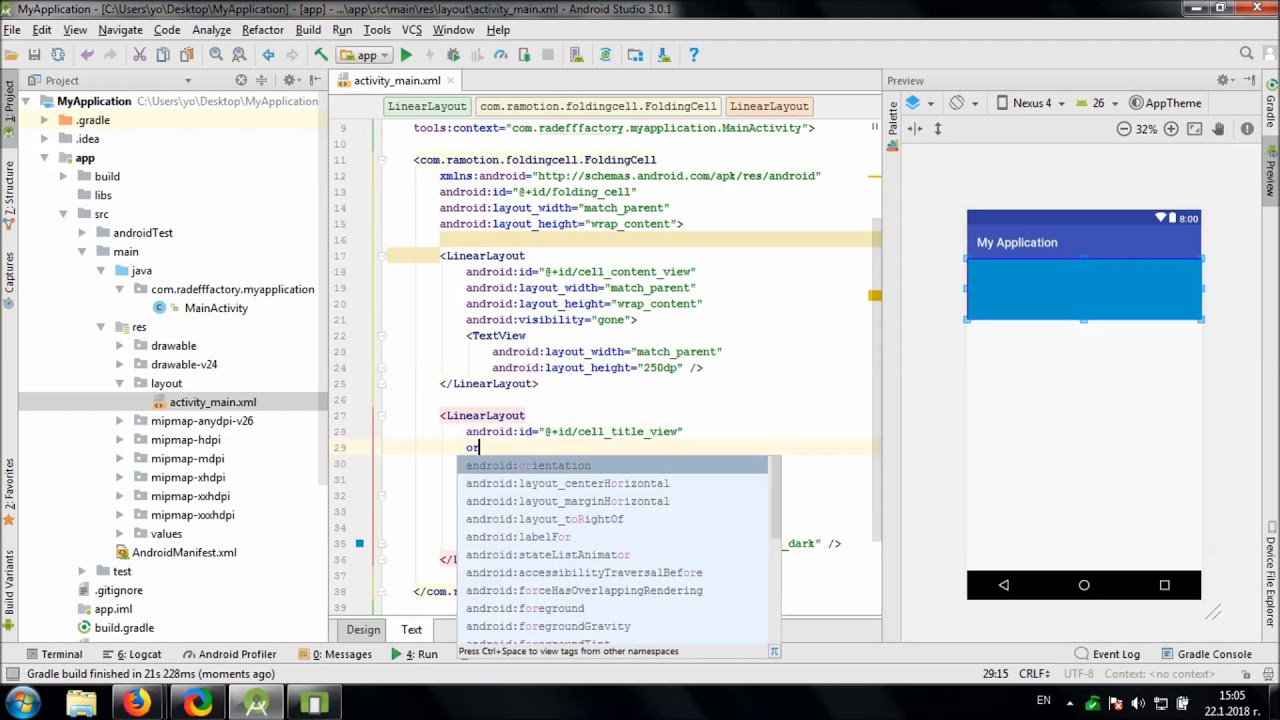Switch to the Design tab

pyautogui.click(x=363, y=629)
